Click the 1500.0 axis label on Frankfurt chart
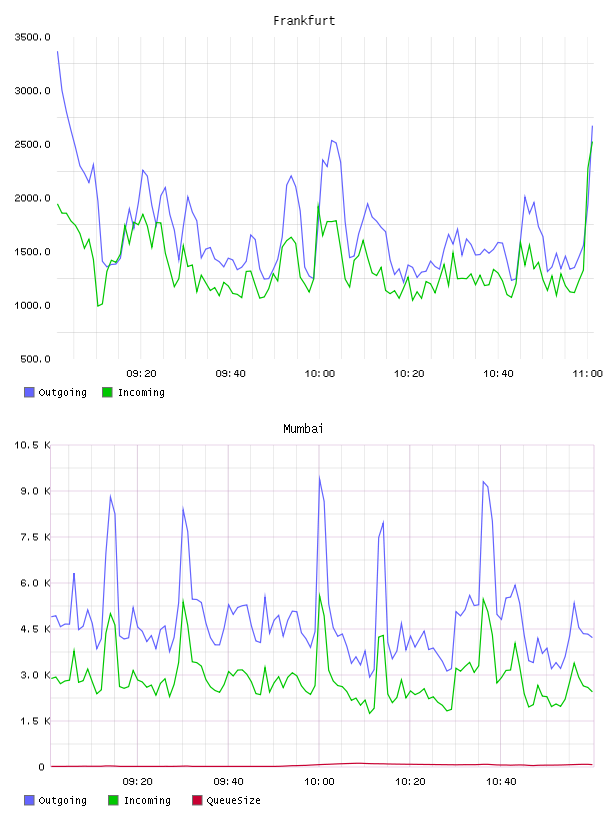The height and width of the screenshot is (816, 608). tap(32, 252)
